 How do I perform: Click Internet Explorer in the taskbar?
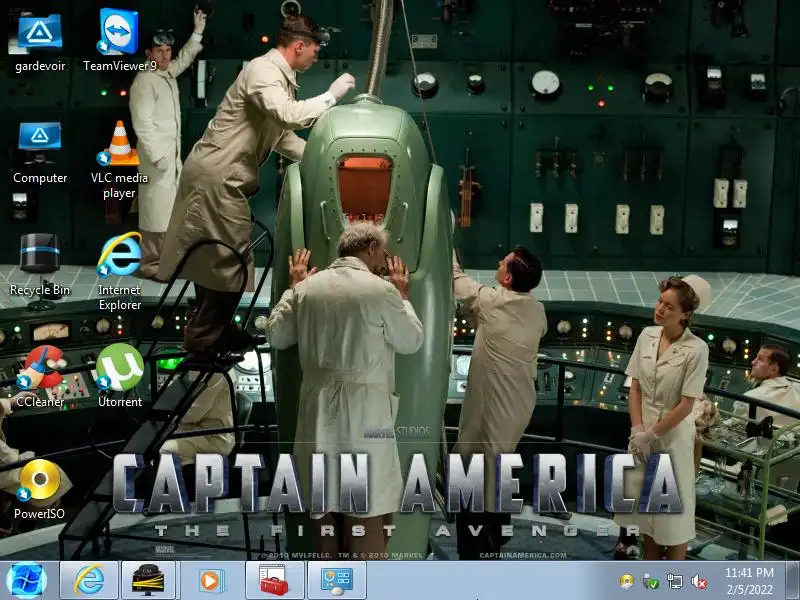[x=89, y=581]
